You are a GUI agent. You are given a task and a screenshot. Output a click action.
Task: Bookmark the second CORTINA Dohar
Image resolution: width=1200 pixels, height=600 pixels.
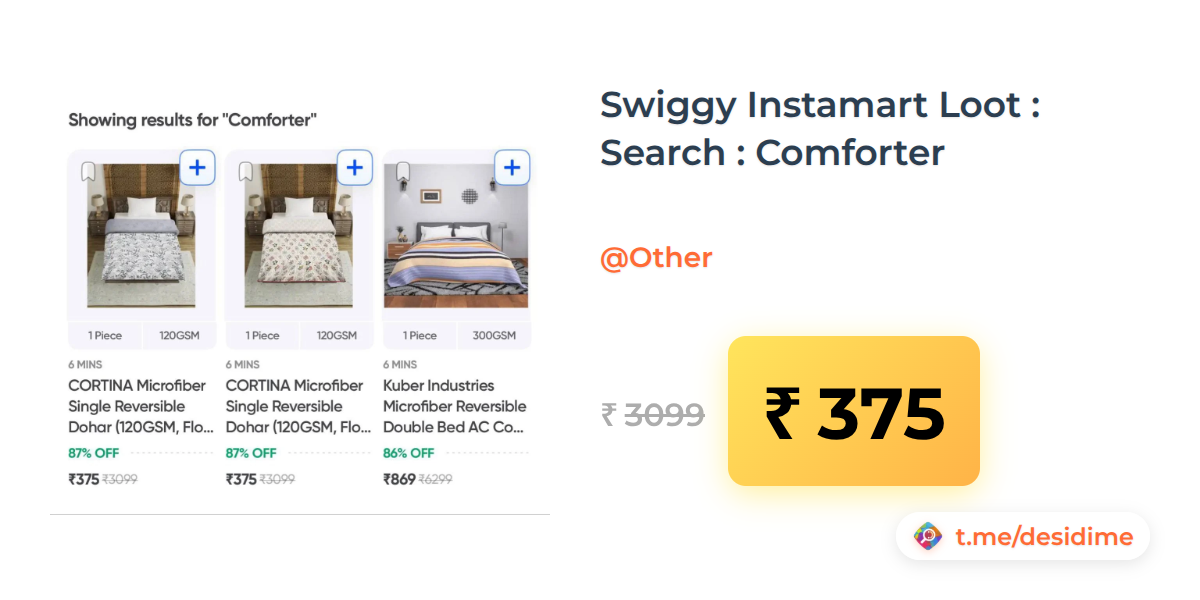coord(246,172)
